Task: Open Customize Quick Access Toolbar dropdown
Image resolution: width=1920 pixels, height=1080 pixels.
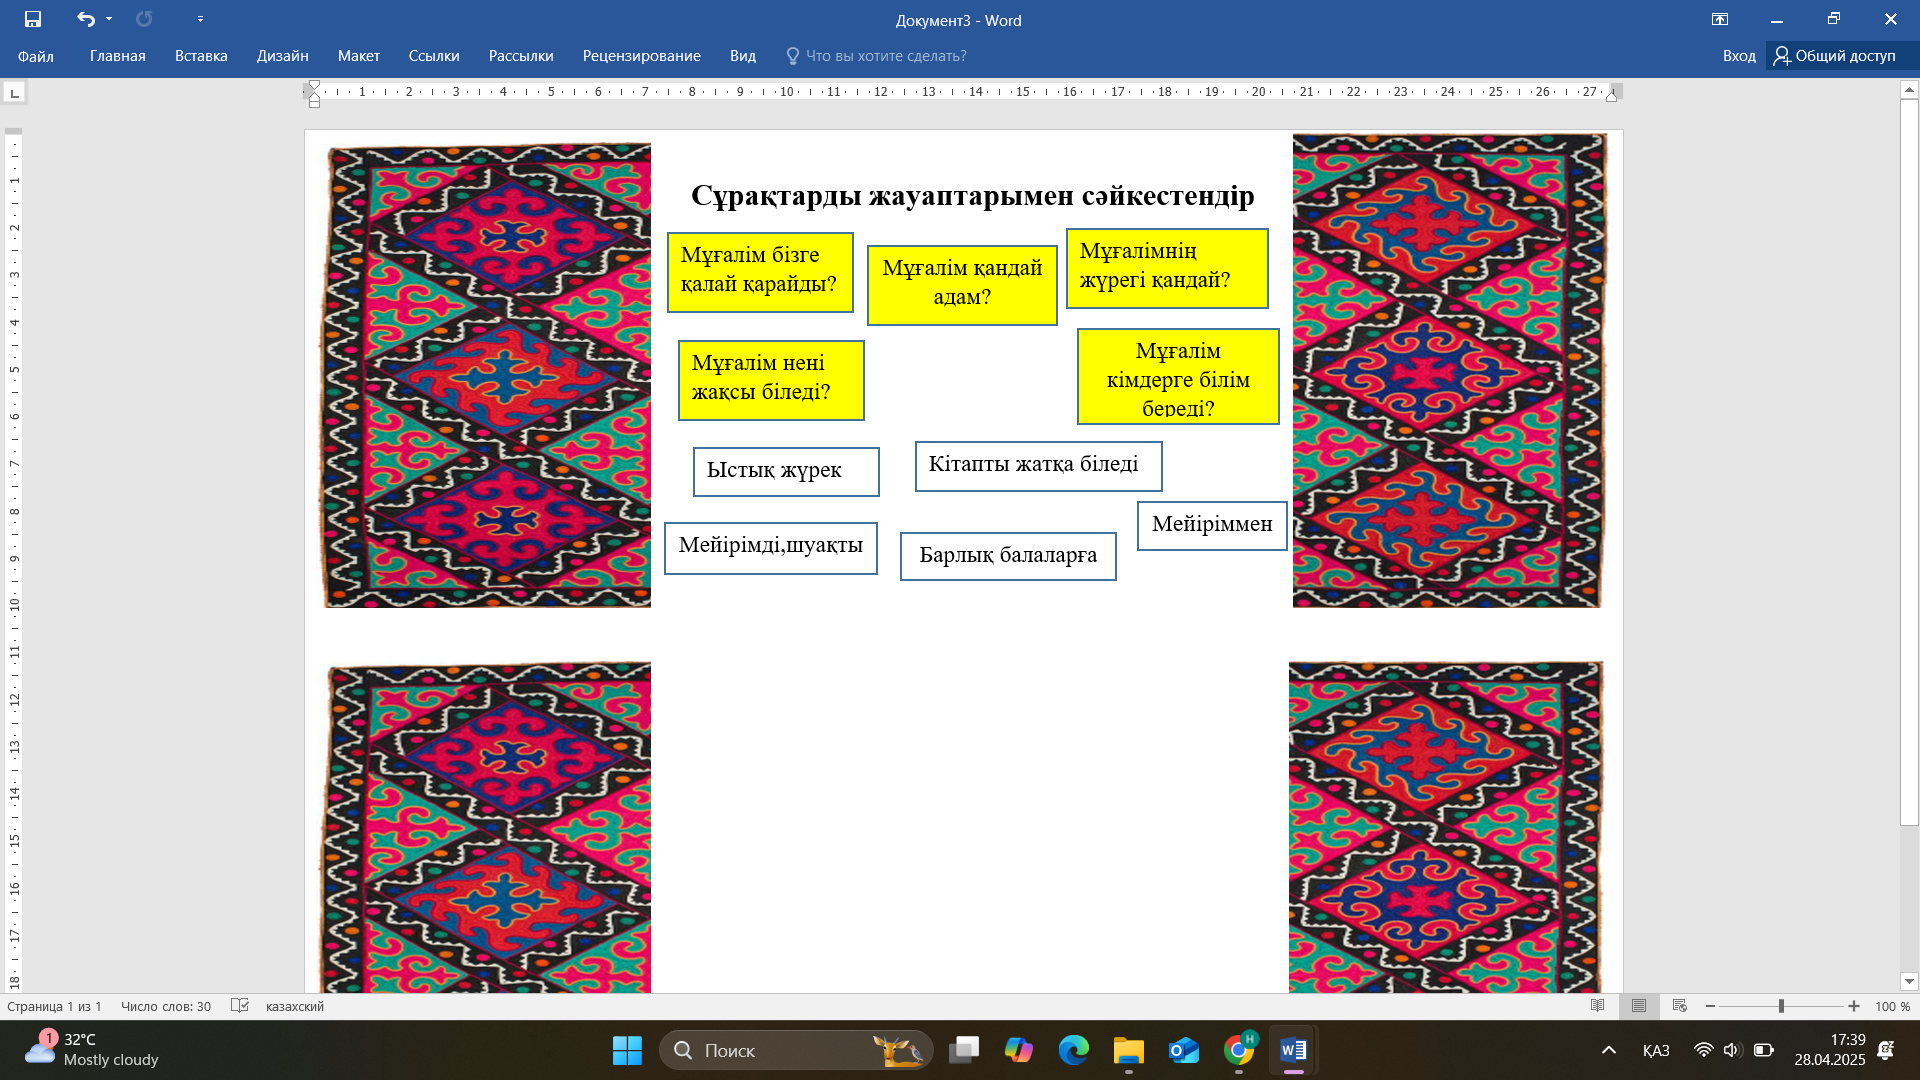Action: click(200, 19)
